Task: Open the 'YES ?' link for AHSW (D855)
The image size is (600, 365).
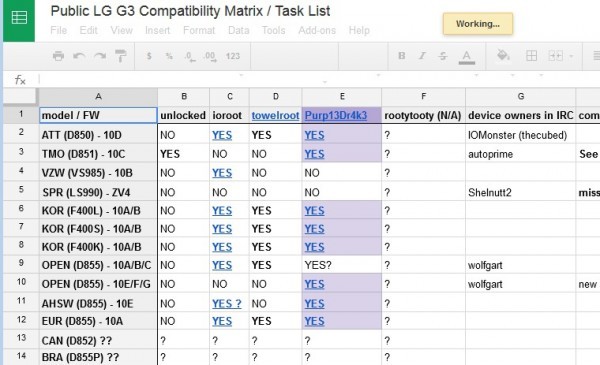Action: click(x=227, y=304)
